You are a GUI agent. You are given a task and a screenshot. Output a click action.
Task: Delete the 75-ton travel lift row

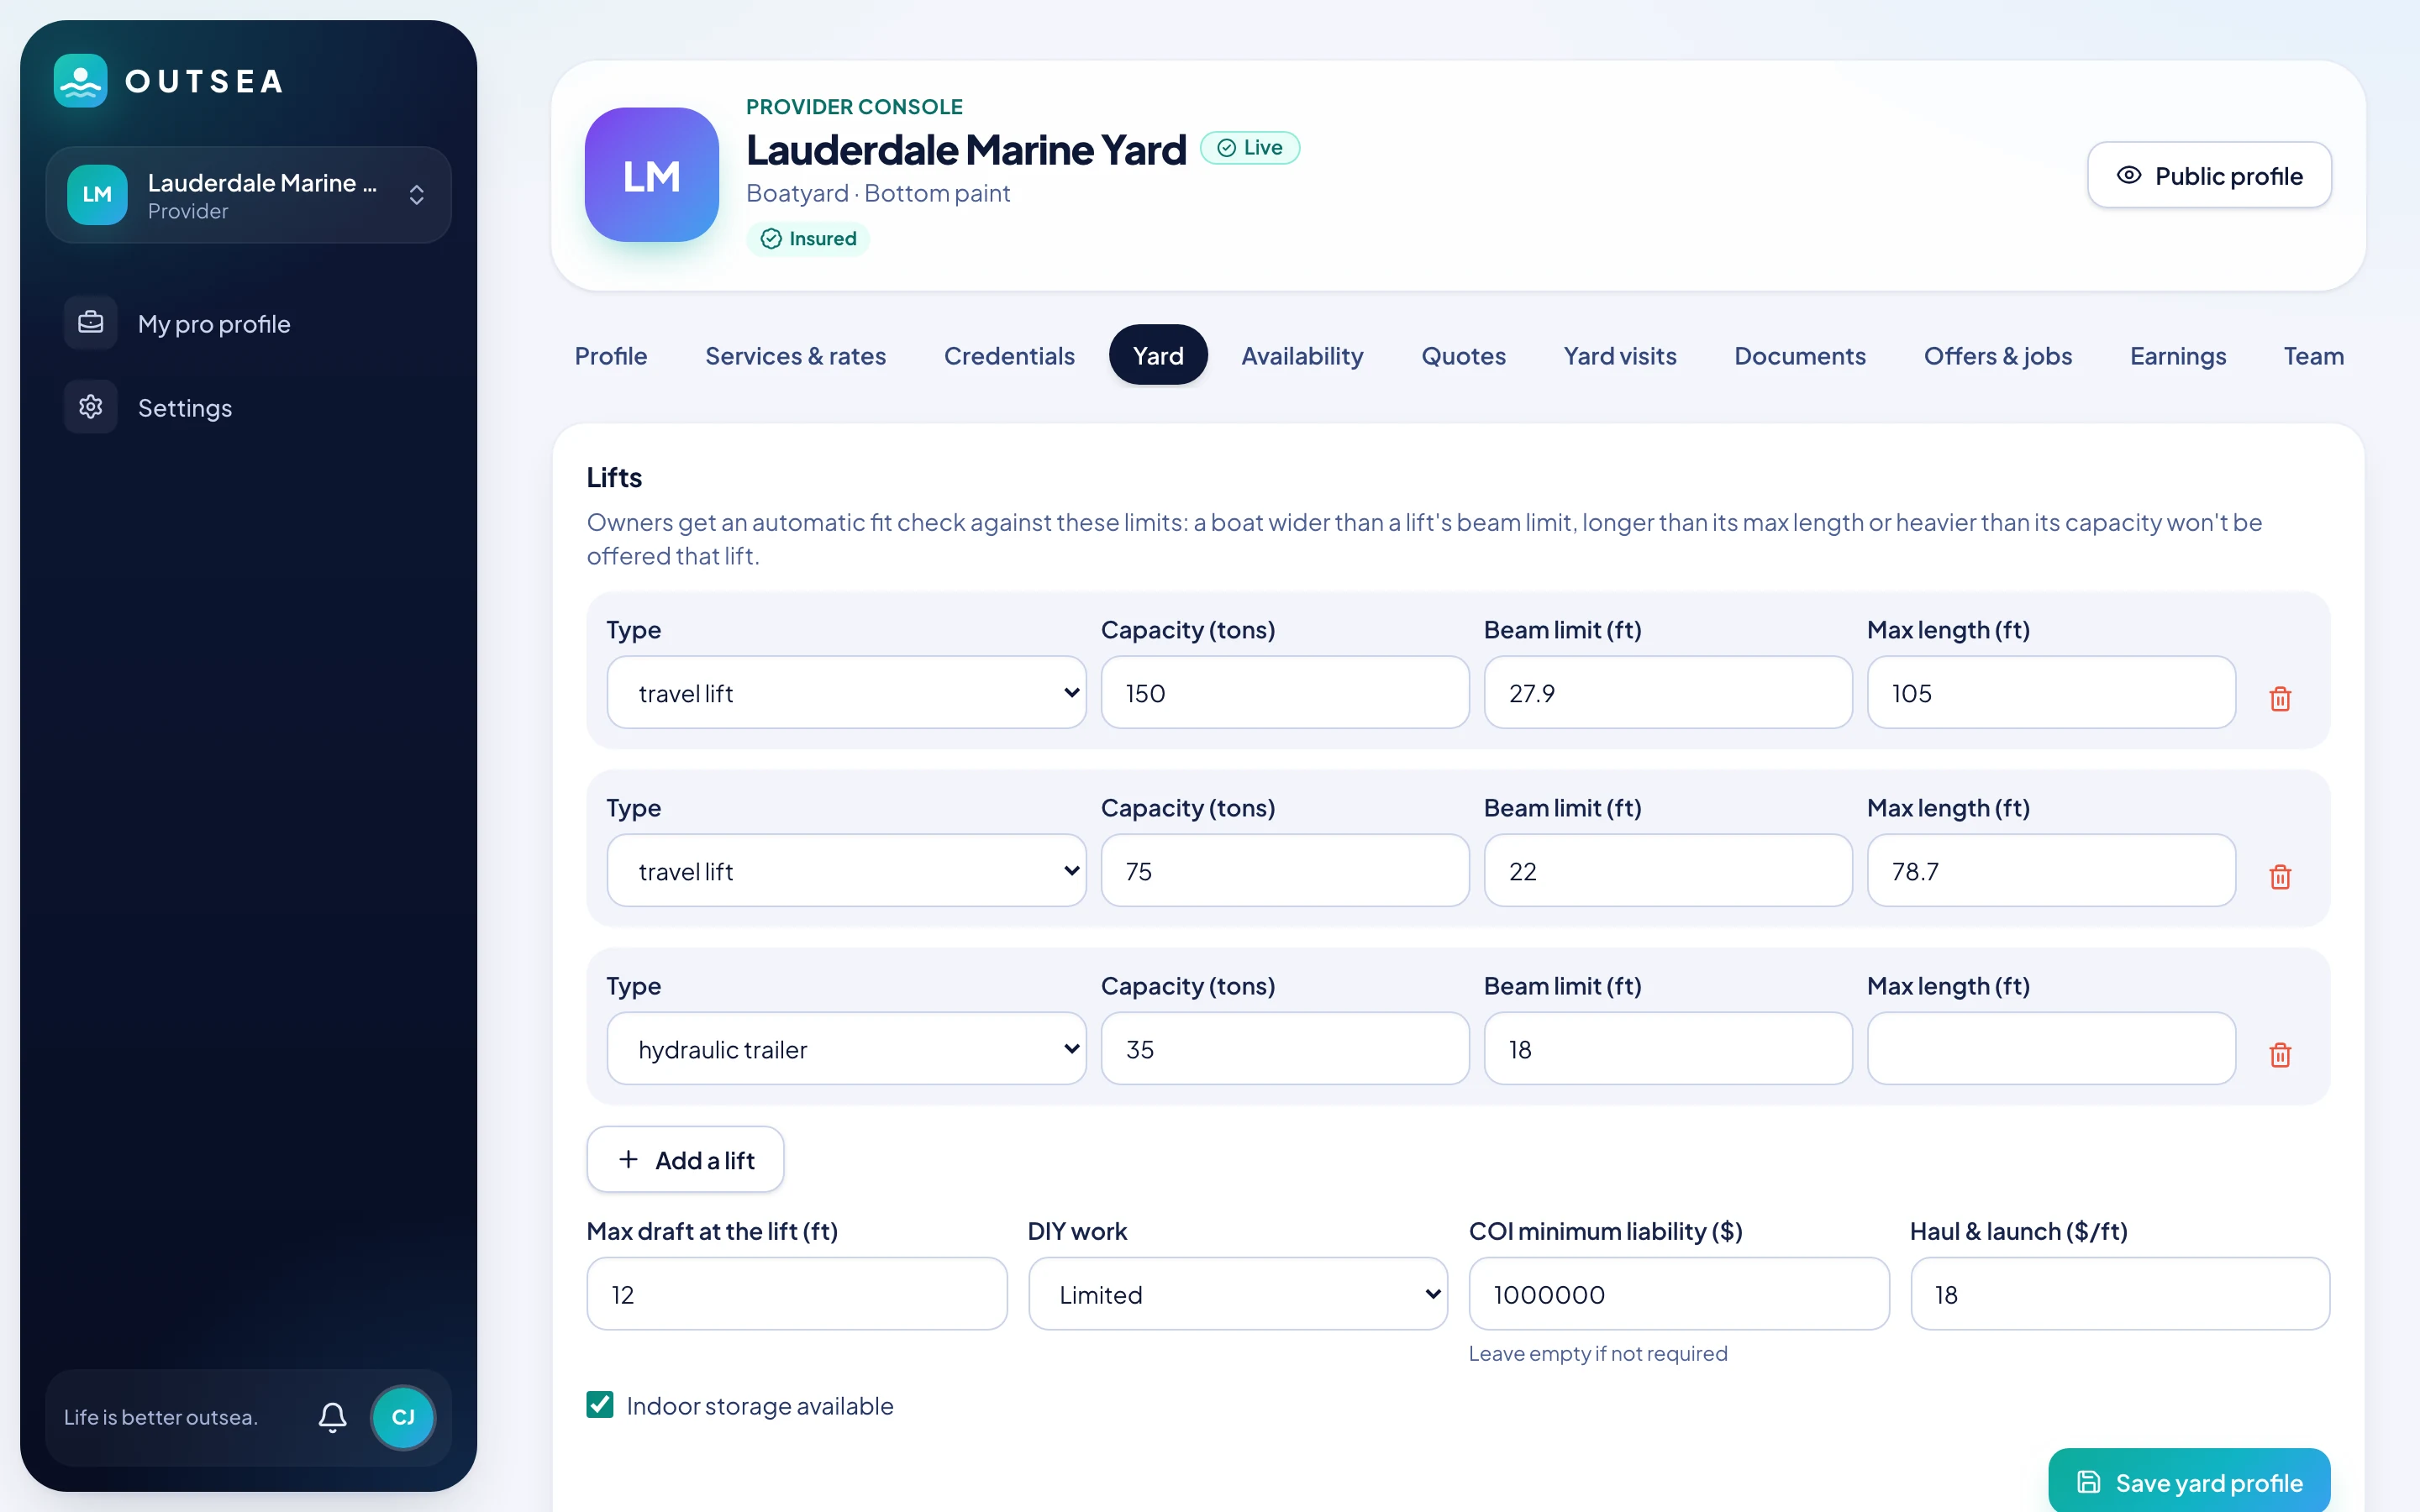click(x=2280, y=876)
